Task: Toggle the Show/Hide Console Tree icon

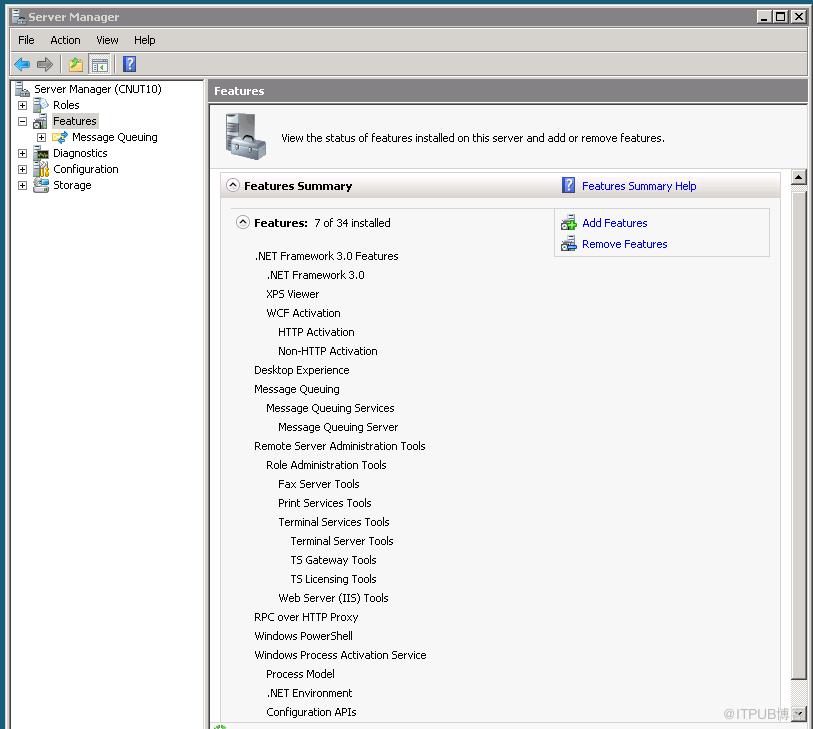Action: (100, 65)
